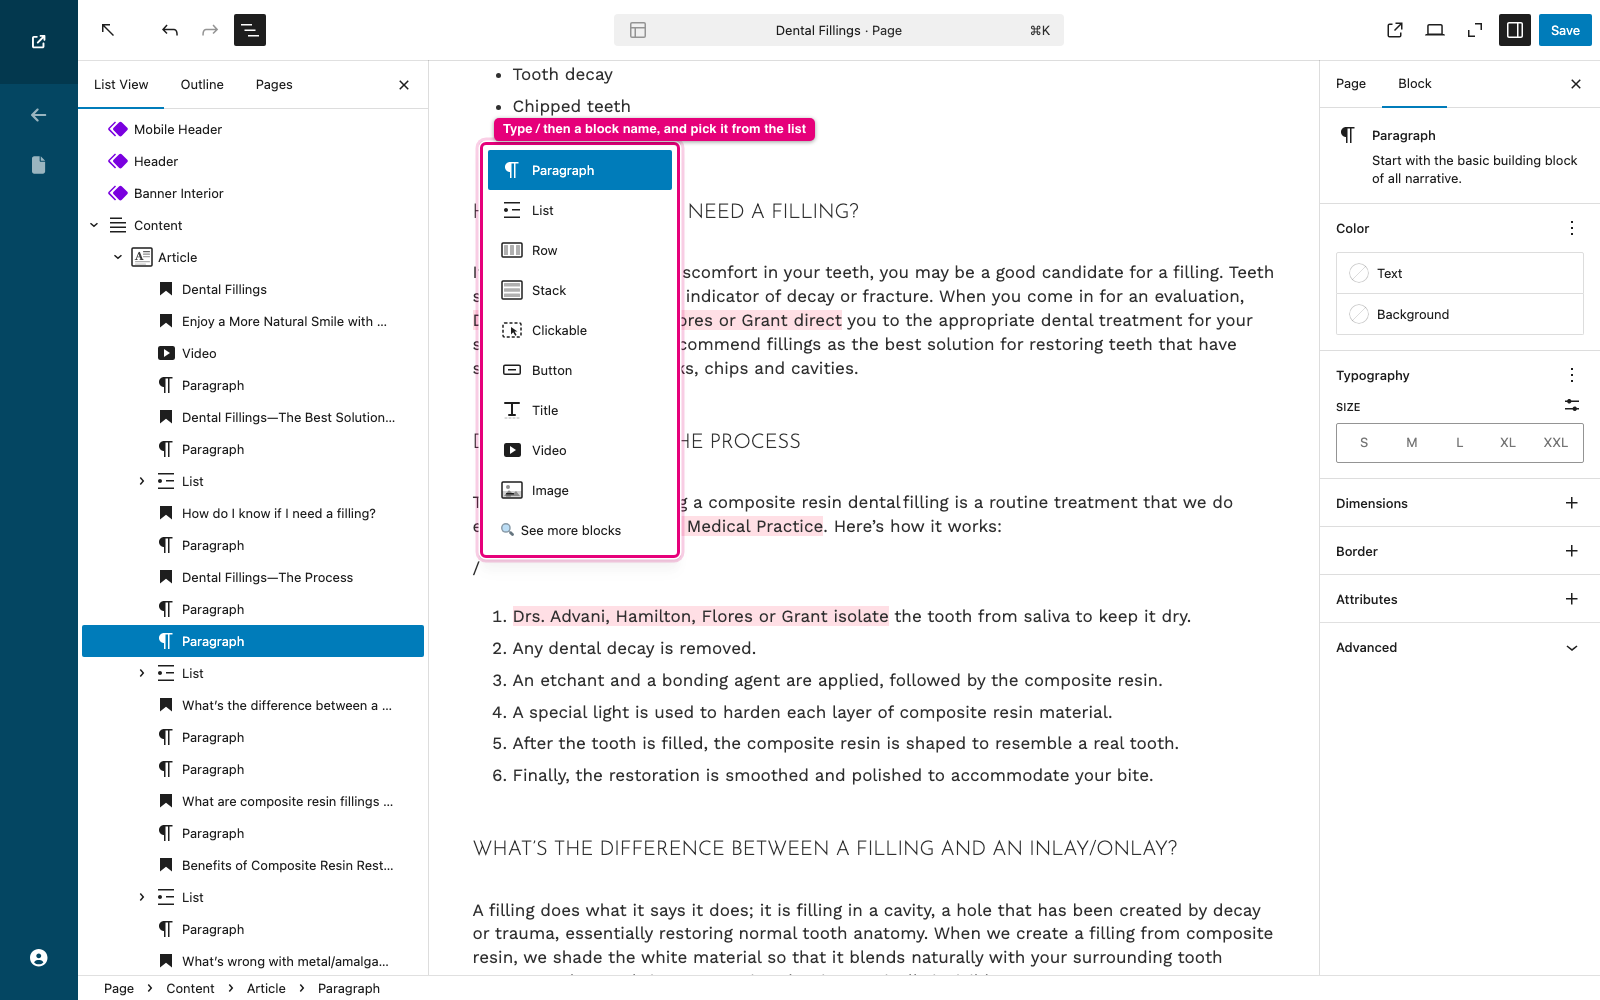Open the pages document icon in the dark sidebar
The width and height of the screenshot is (1600, 1000).
pyautogui.click(x=39, y=165)
